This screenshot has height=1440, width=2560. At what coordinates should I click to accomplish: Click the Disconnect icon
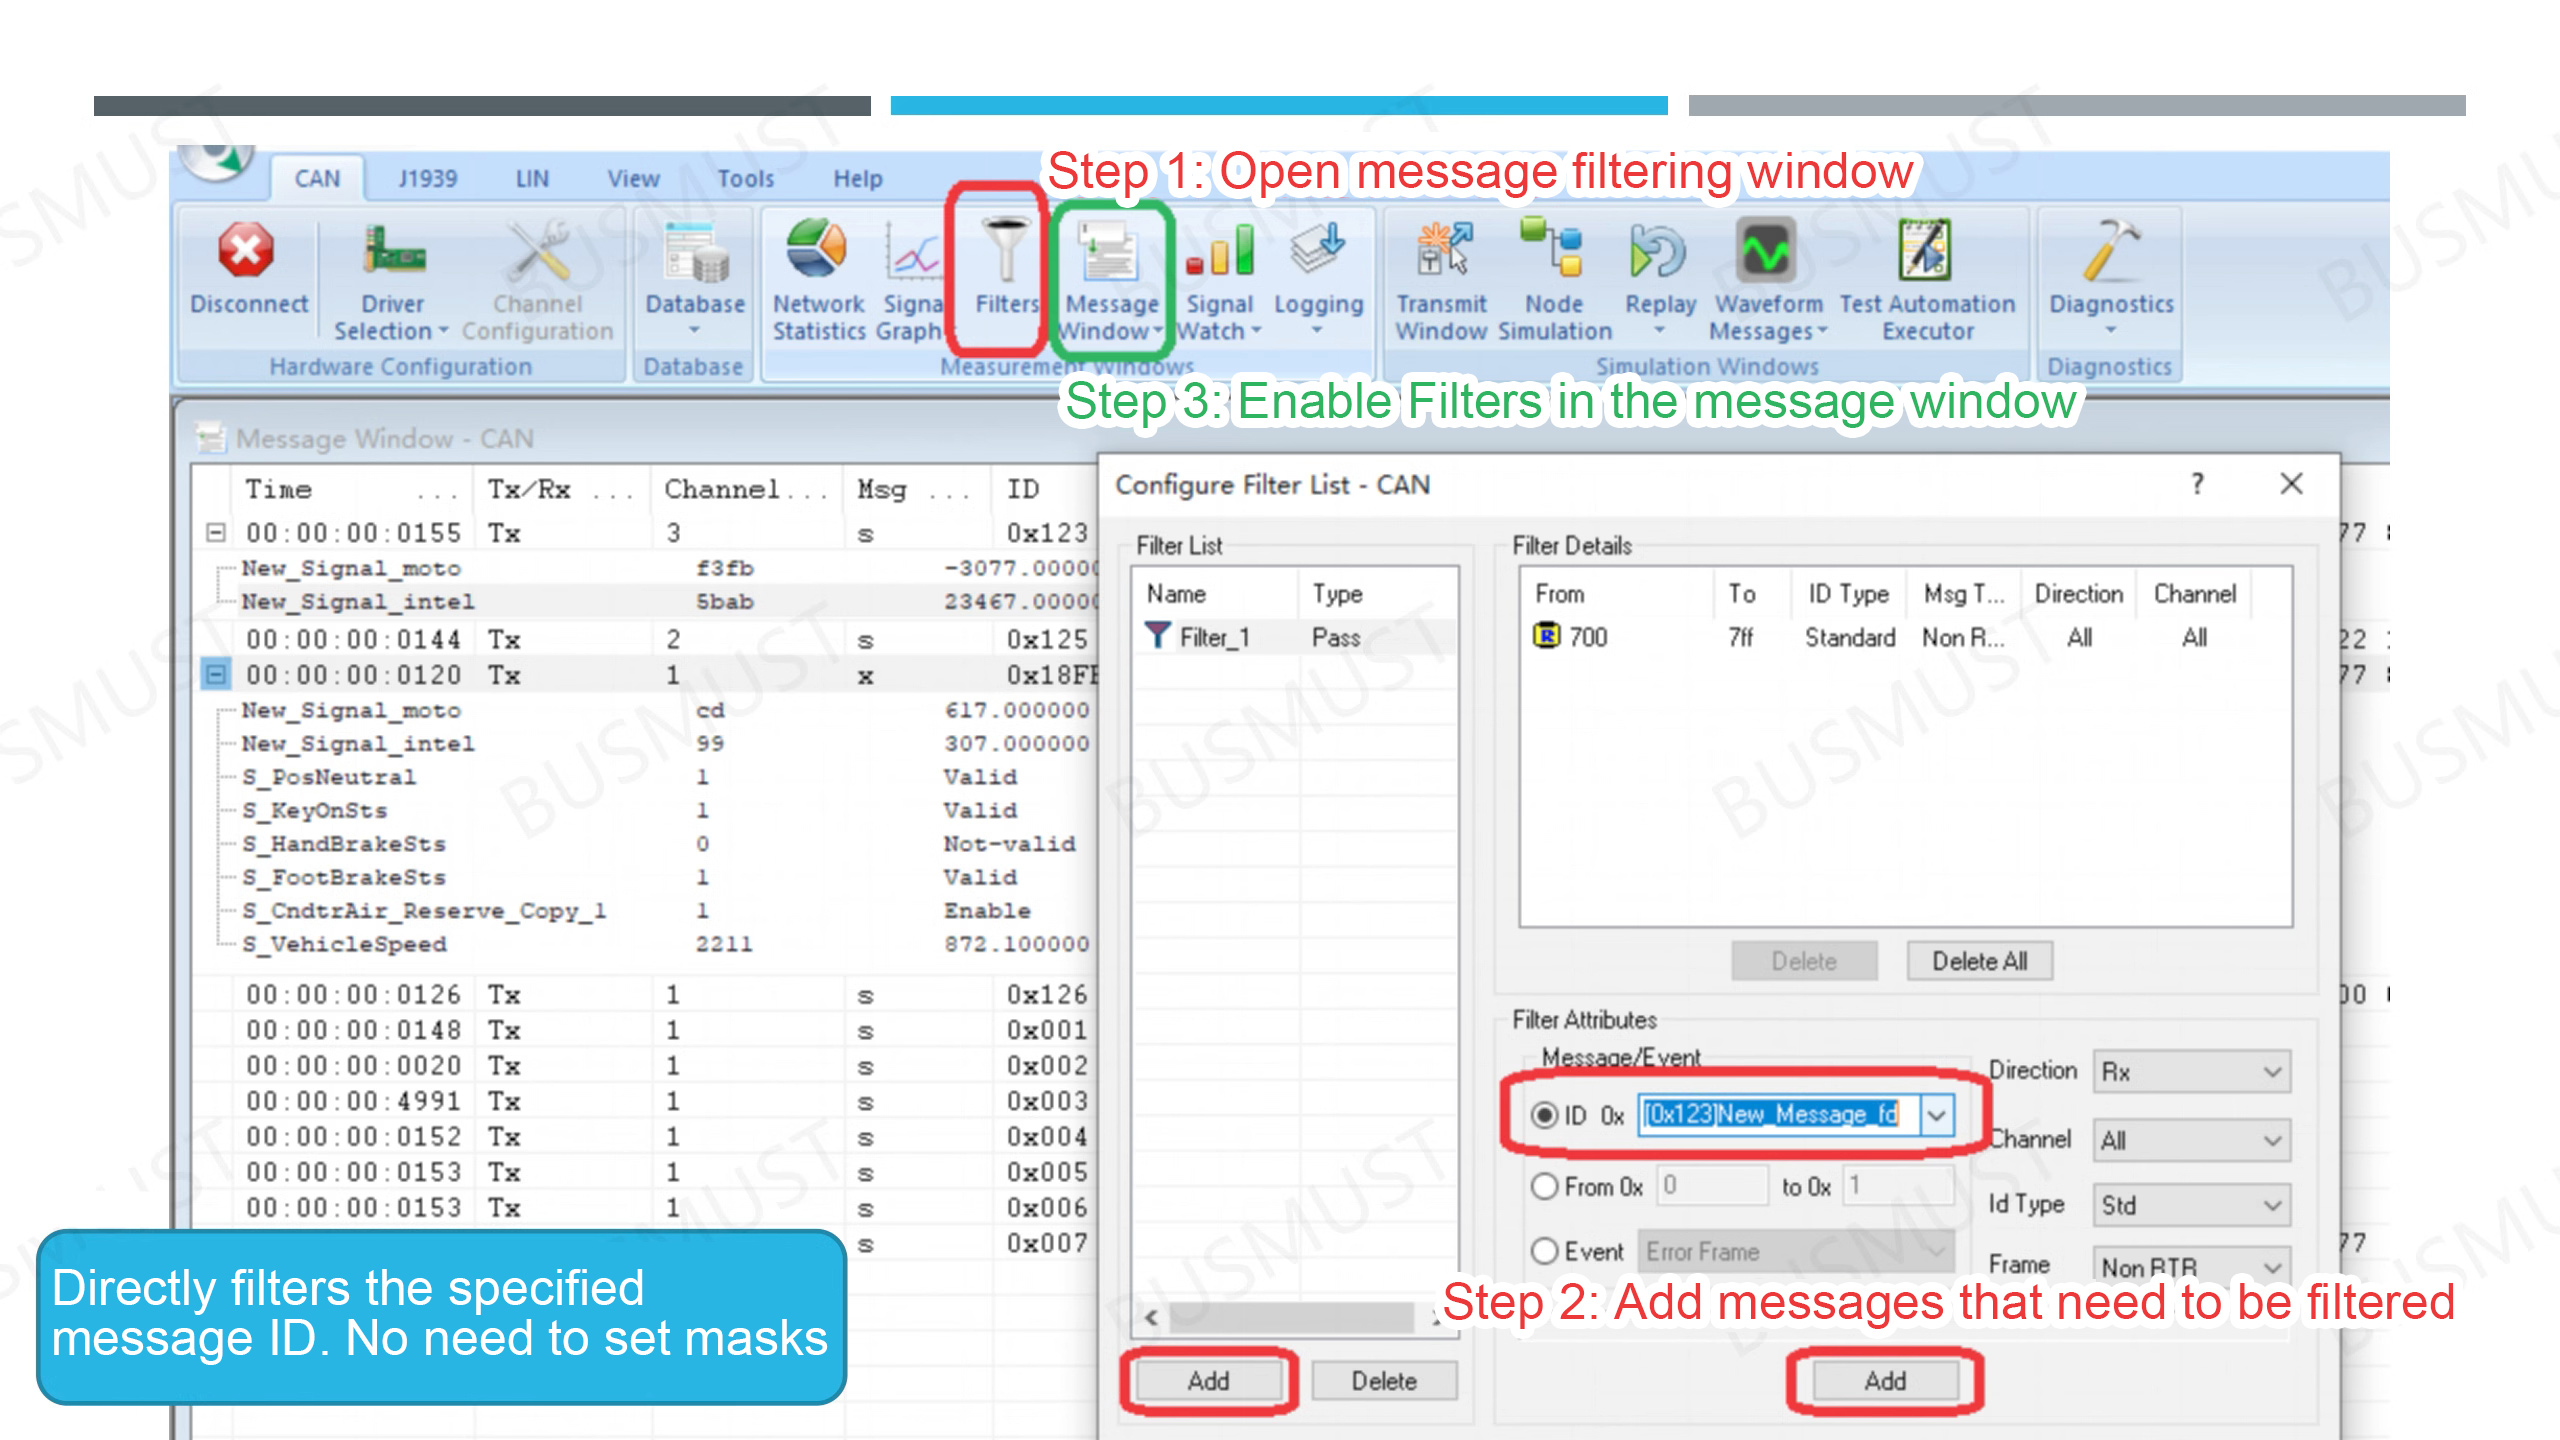pos(246,252)
